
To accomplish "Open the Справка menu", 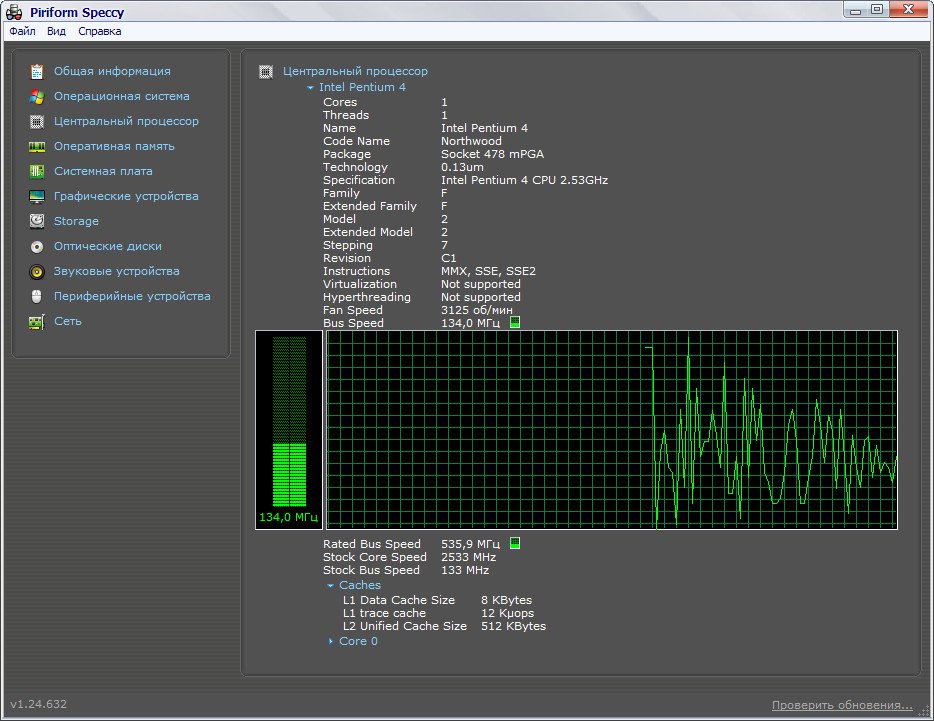I will coord(99,31).
